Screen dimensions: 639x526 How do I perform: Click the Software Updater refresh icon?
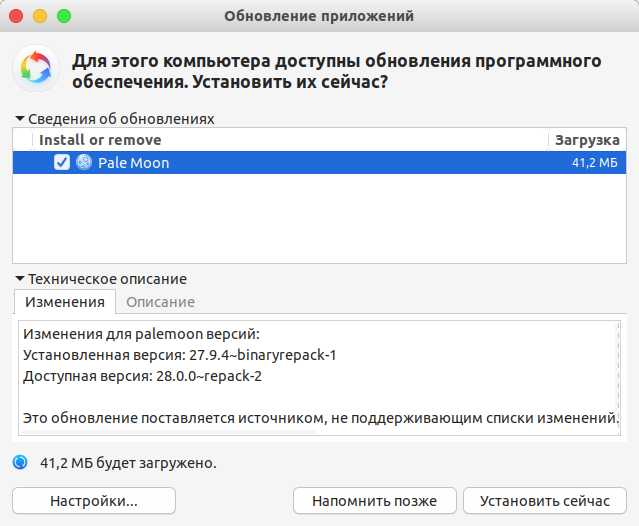(36, 68)
